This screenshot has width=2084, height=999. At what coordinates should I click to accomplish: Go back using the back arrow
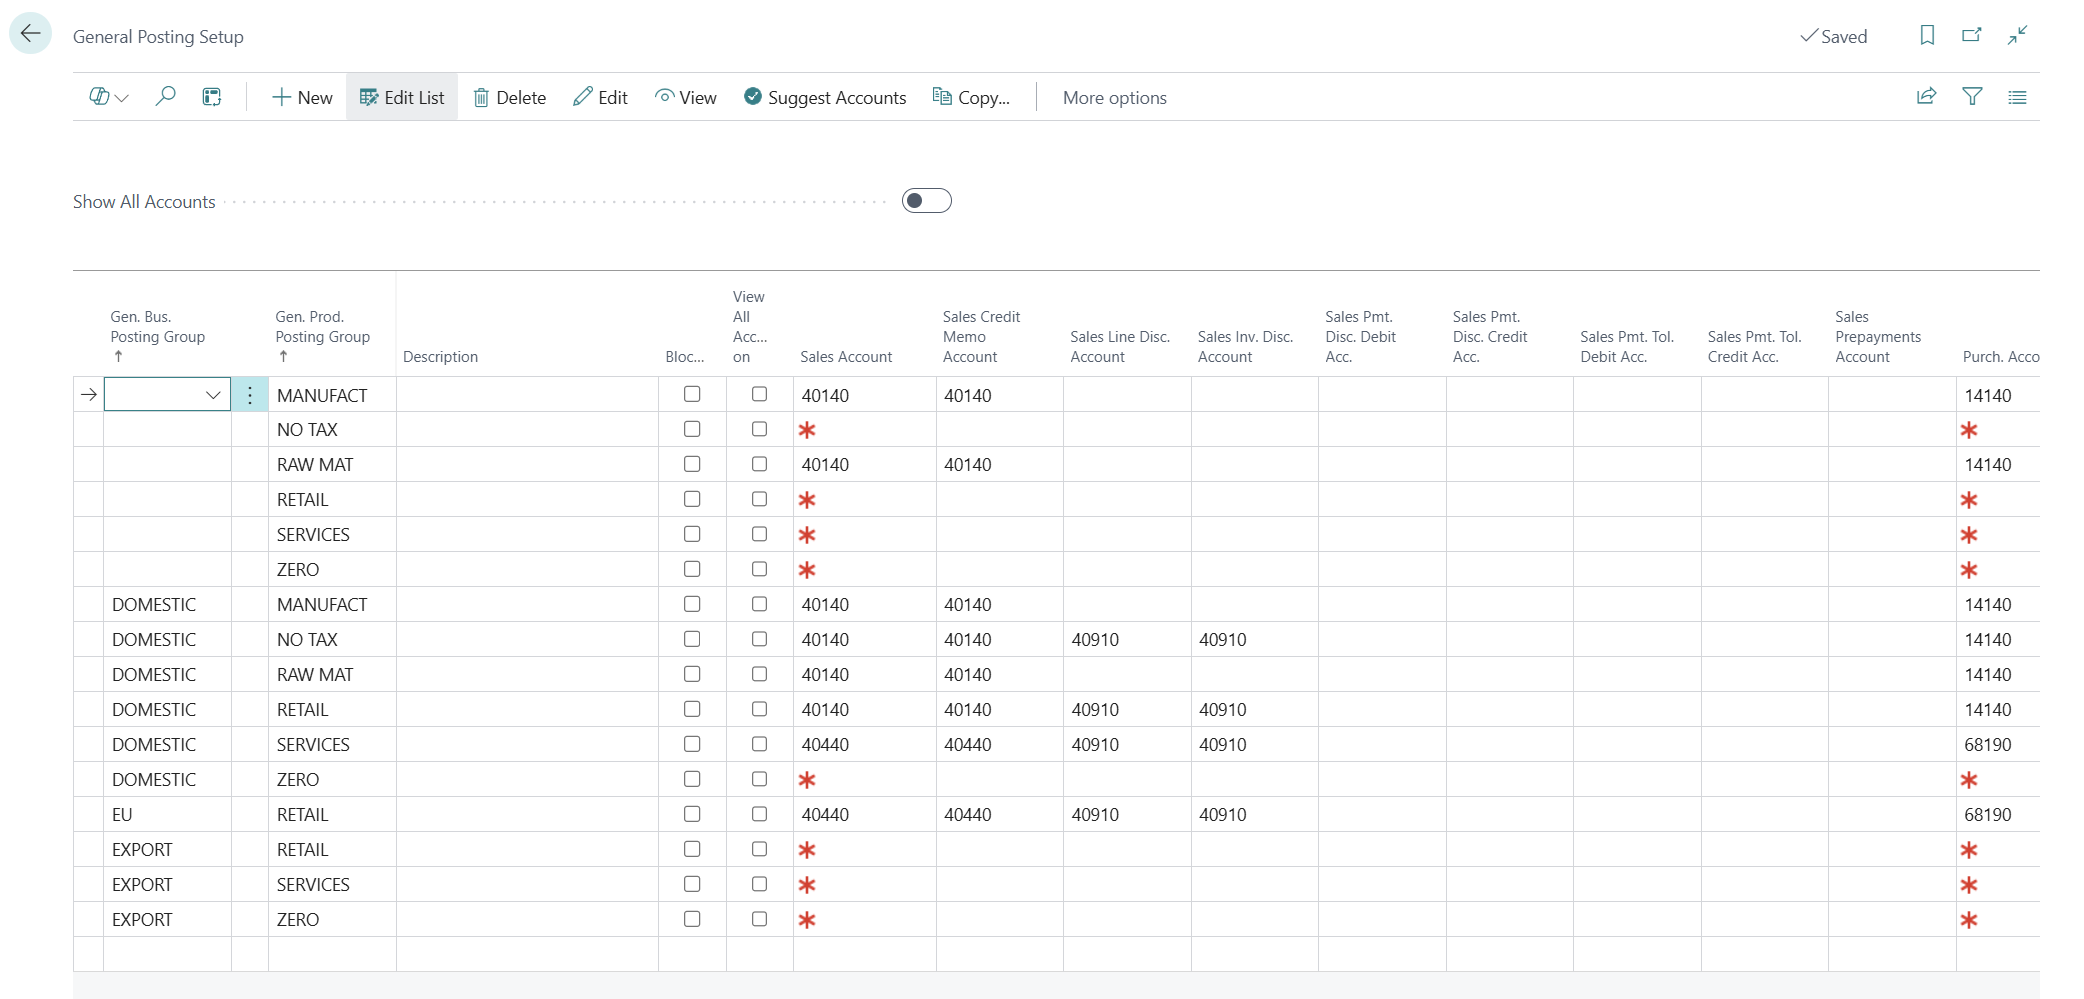[31, 34]
